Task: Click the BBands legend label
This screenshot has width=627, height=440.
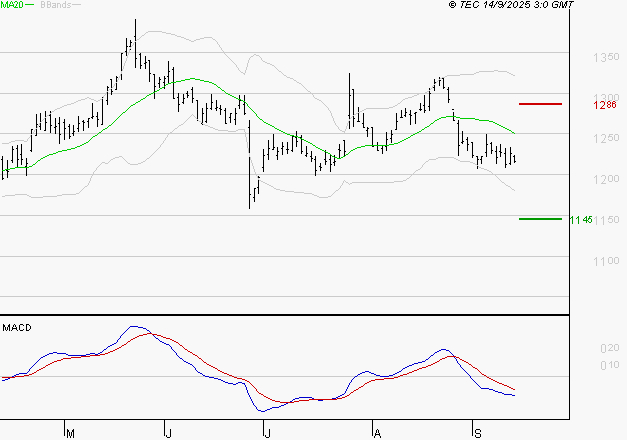Action: coord(56,5)
